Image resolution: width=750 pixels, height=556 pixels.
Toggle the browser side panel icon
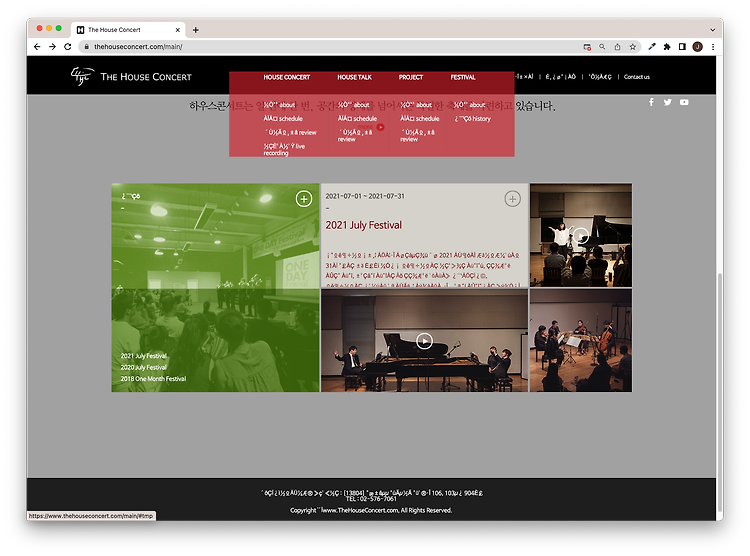point(682,47)
